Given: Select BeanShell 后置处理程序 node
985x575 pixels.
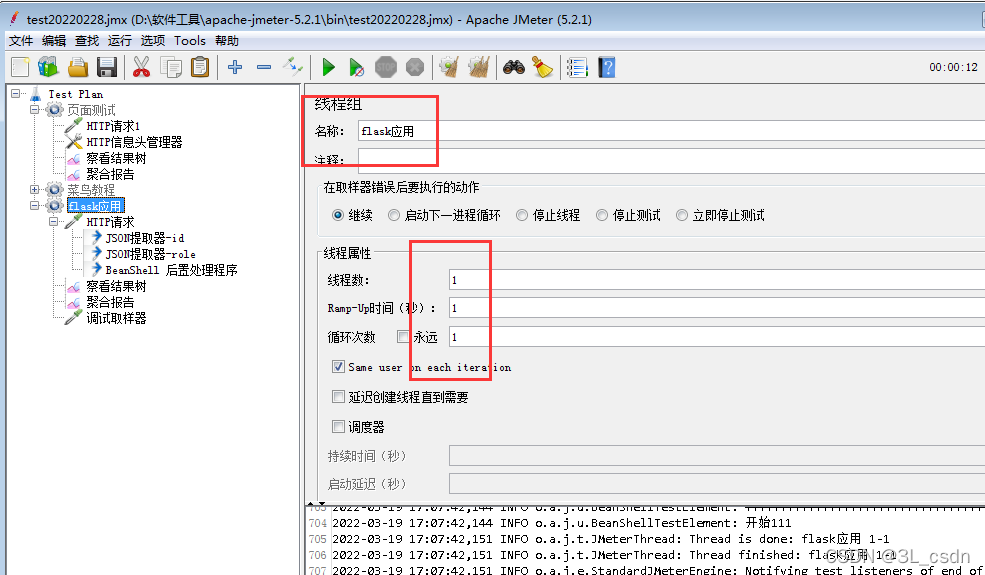Looking at the screenshot, I should [x=171, y=270].
